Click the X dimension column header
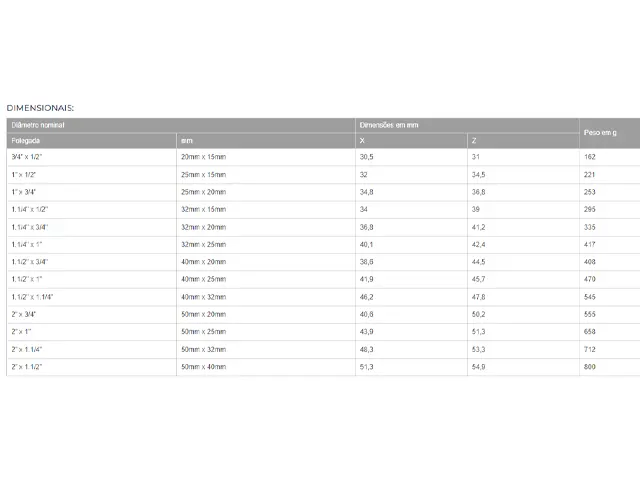 pos(411,141)
